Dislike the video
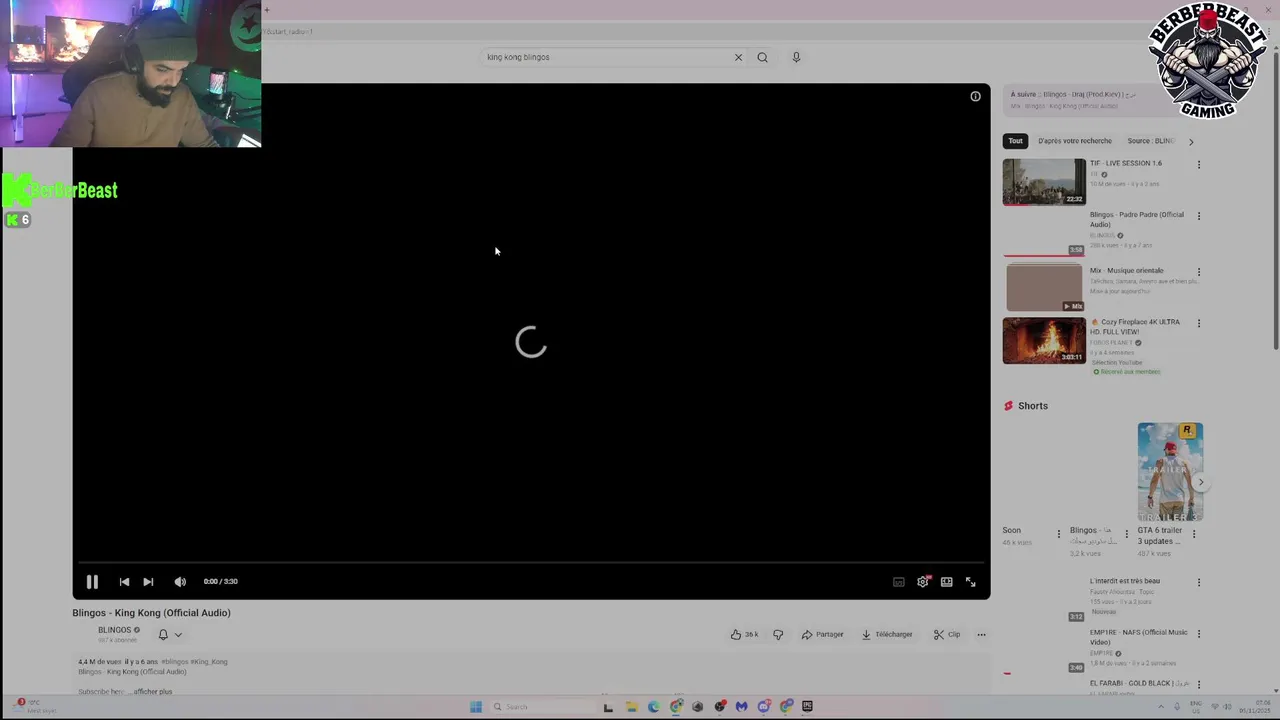 coord(778,634)
